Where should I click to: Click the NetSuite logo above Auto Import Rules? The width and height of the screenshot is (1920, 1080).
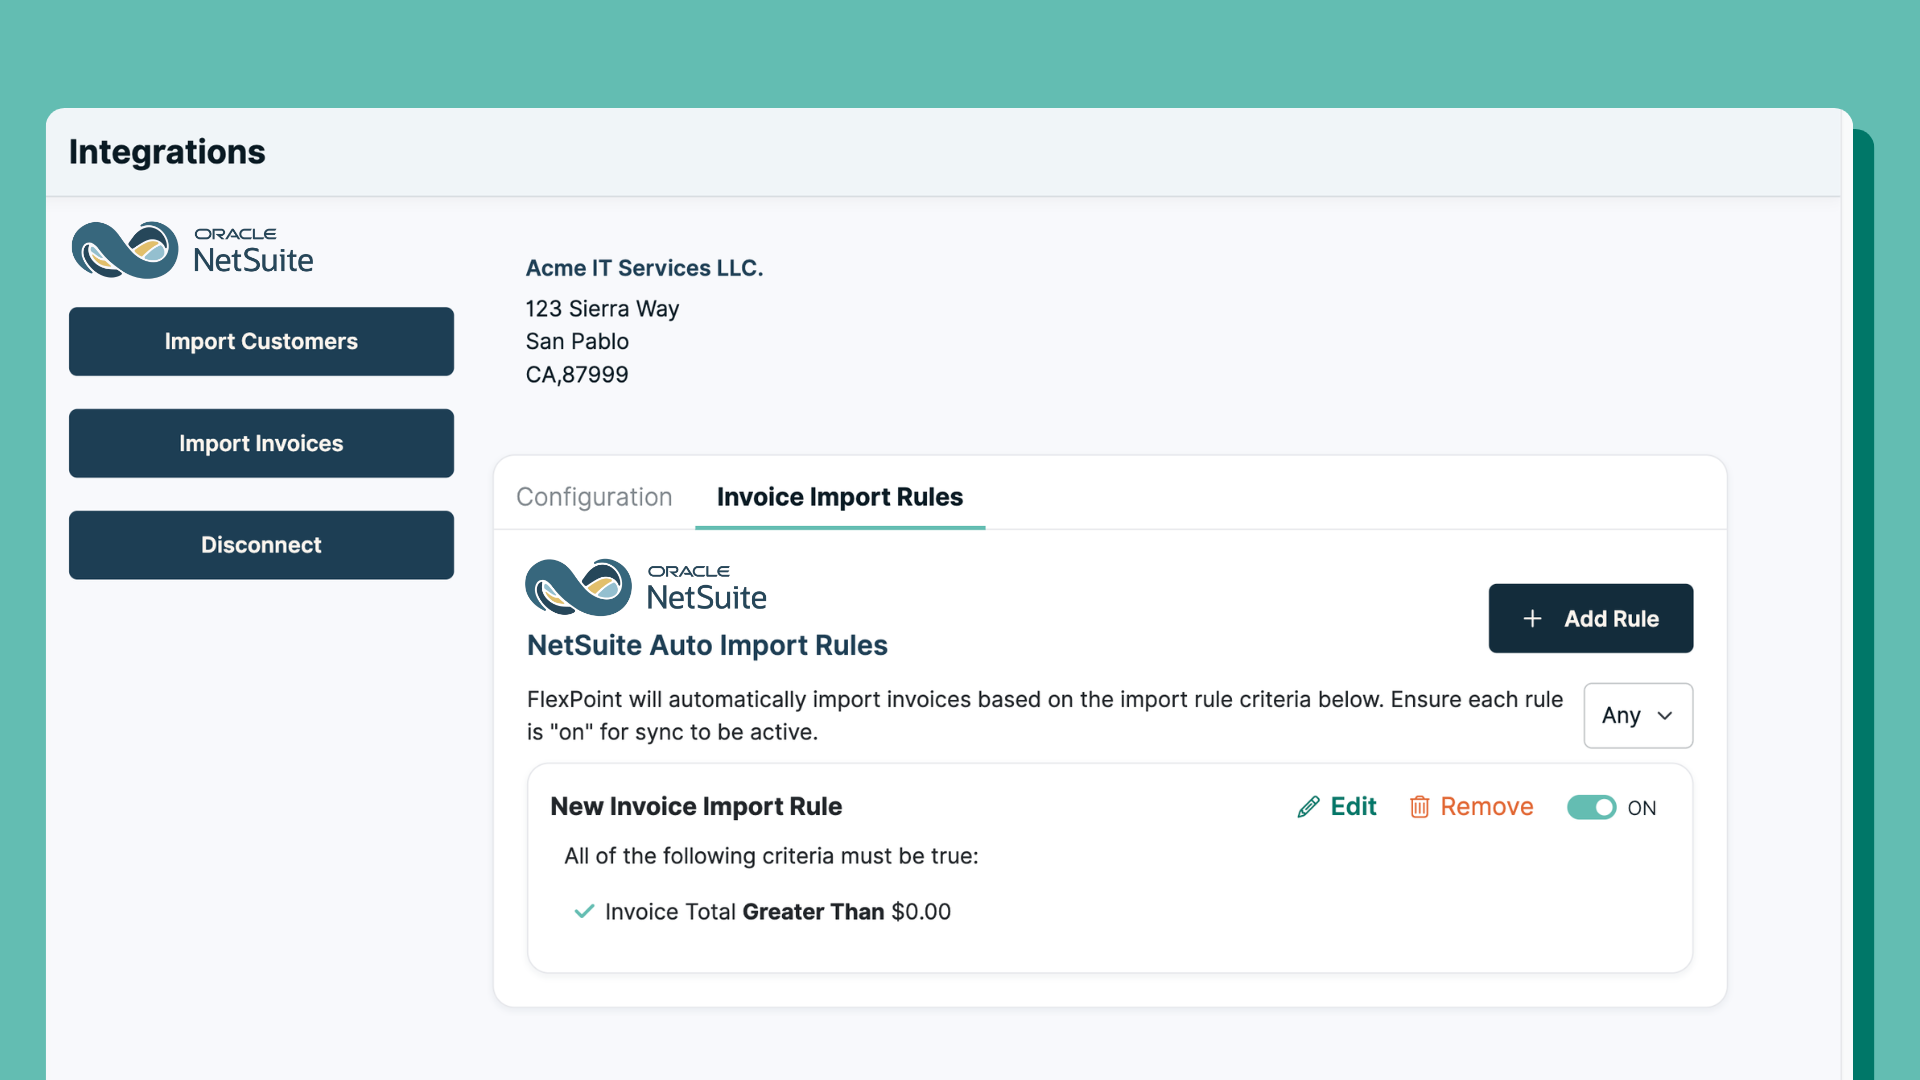646,587
